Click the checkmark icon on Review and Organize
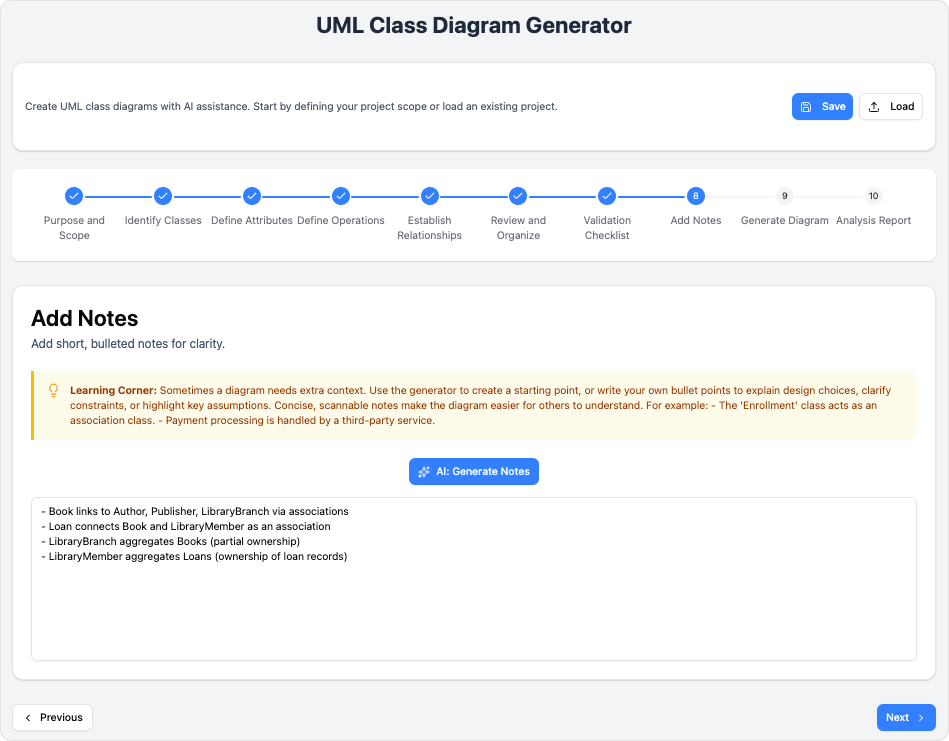This screenshot has height=741, width=949. [518, 196]
